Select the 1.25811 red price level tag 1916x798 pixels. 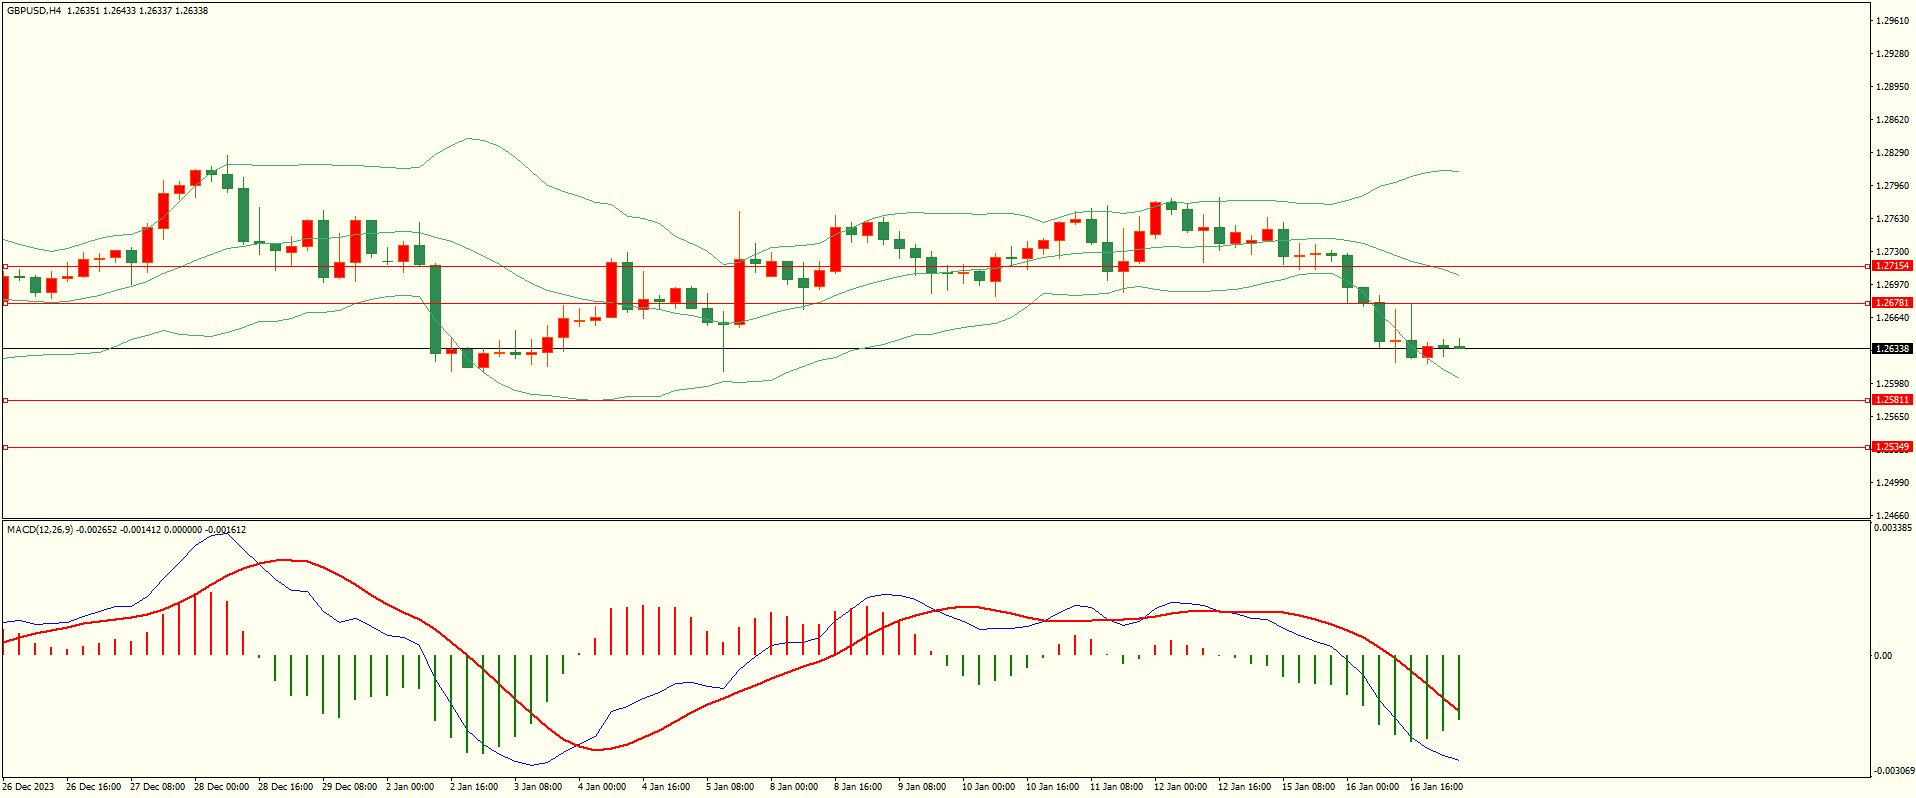(1891, 400)
